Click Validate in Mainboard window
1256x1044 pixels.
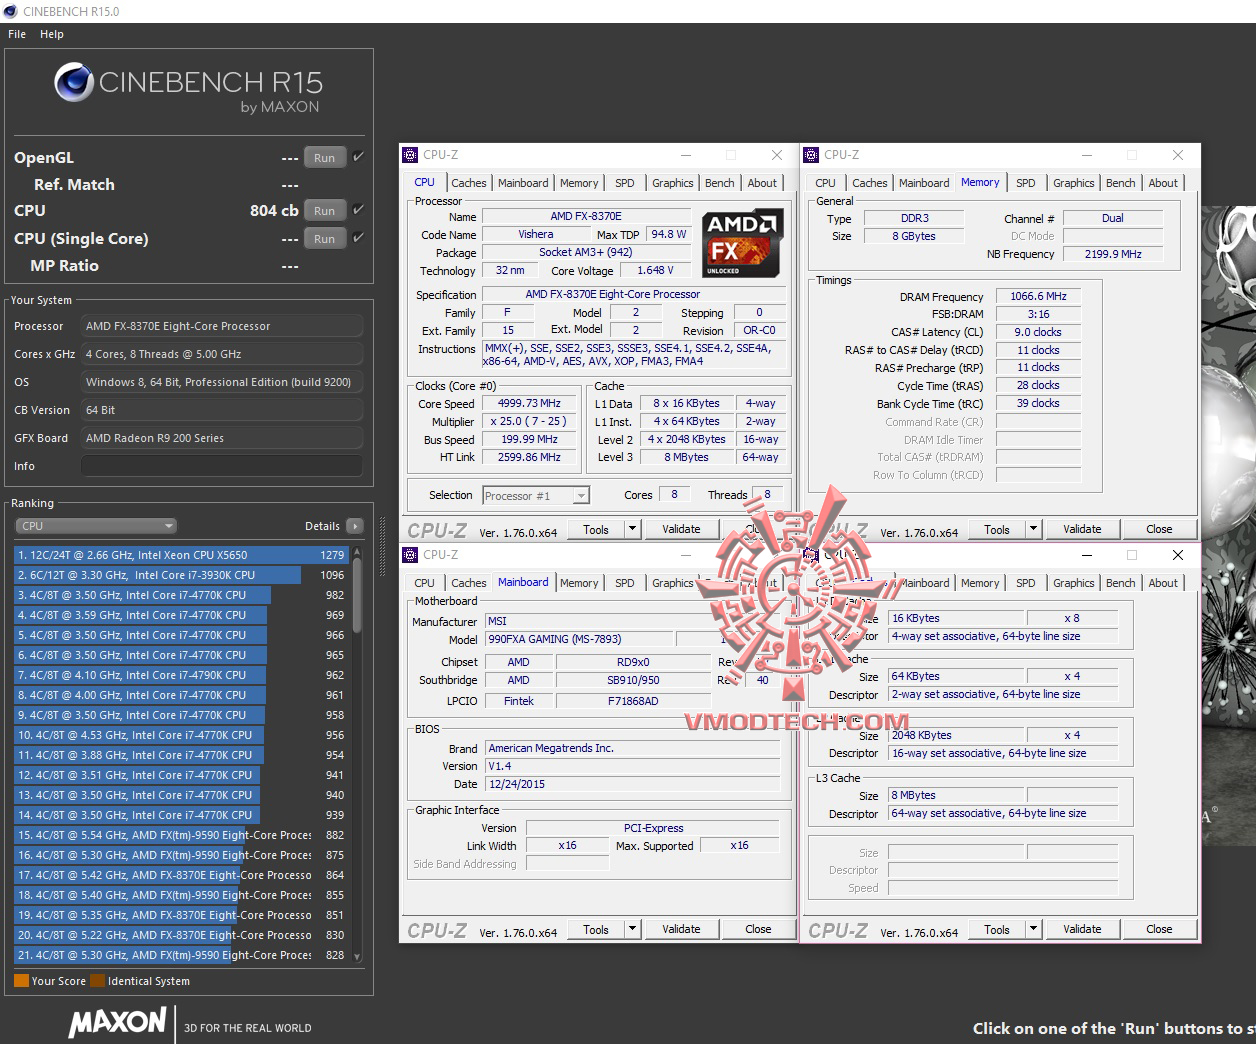681,929
